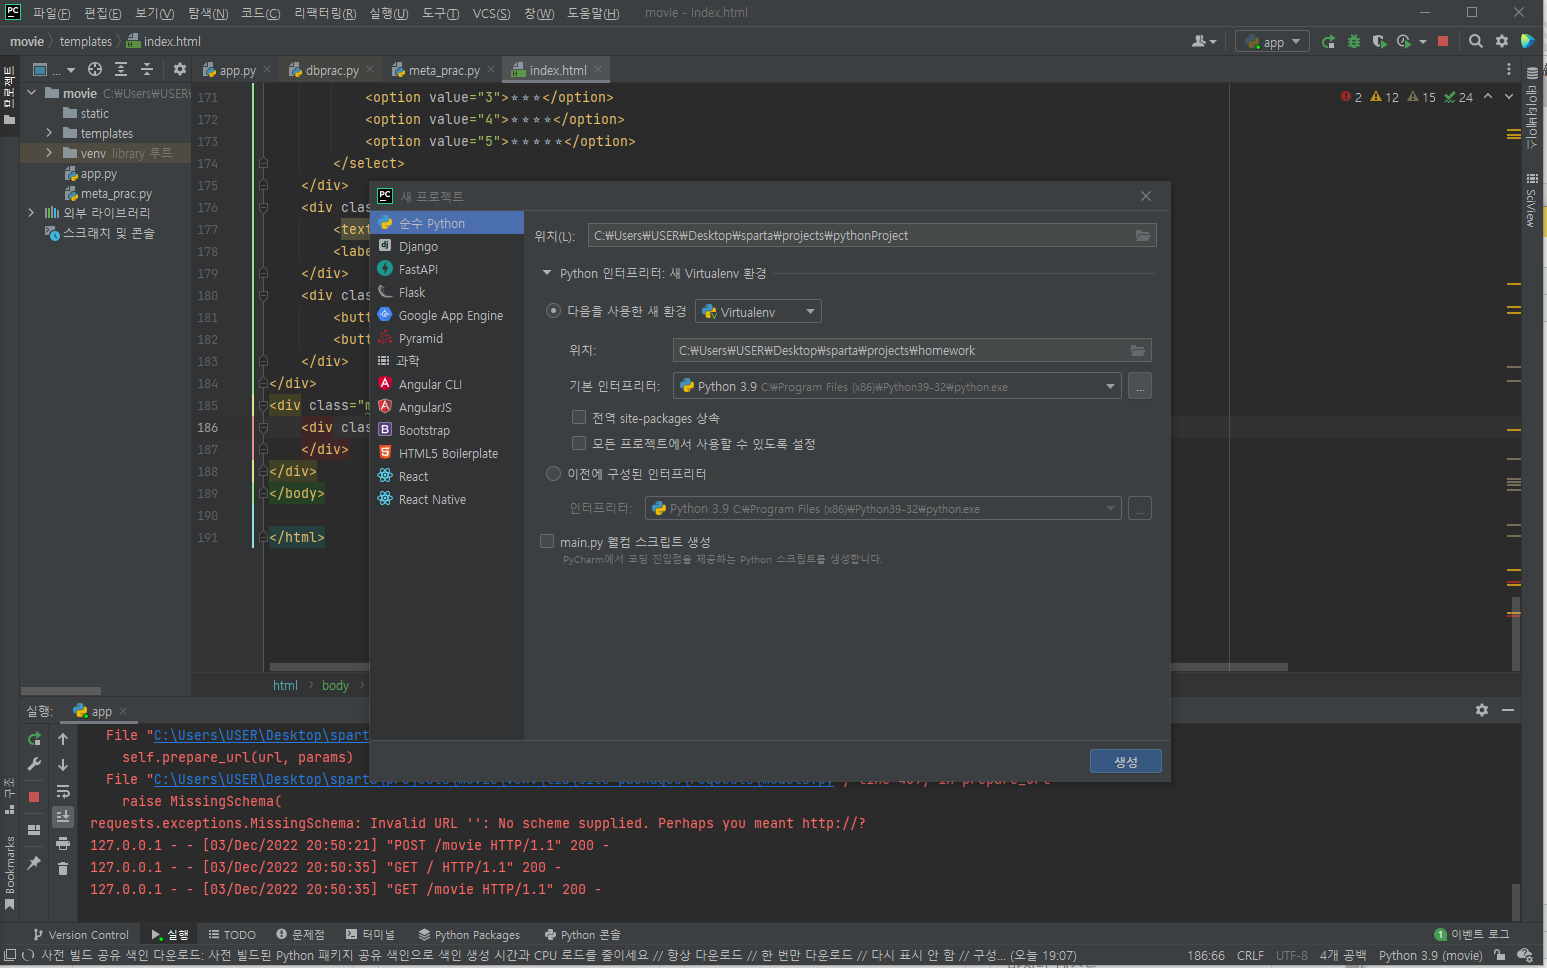The width and height of the screenshot is (1547, 968).
Task: Open the VCS(S) menu
Action: point(491,13)
